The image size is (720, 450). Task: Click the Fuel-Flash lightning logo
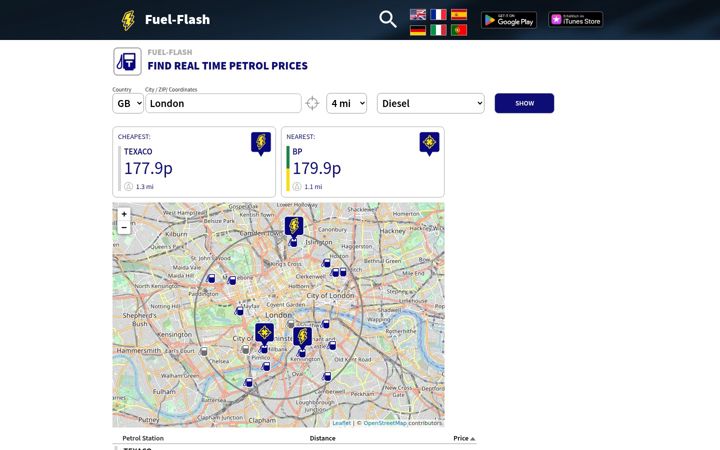(x=128, y=20)
